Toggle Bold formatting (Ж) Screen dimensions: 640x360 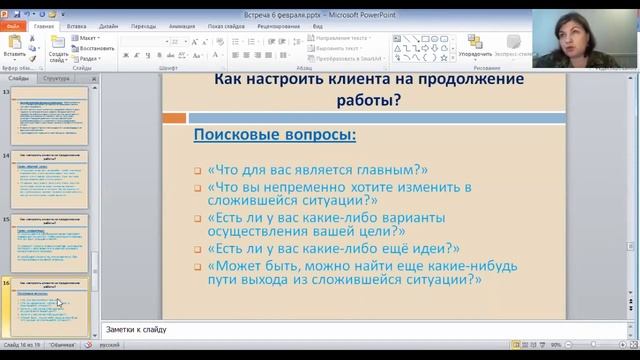click(126, 55)
